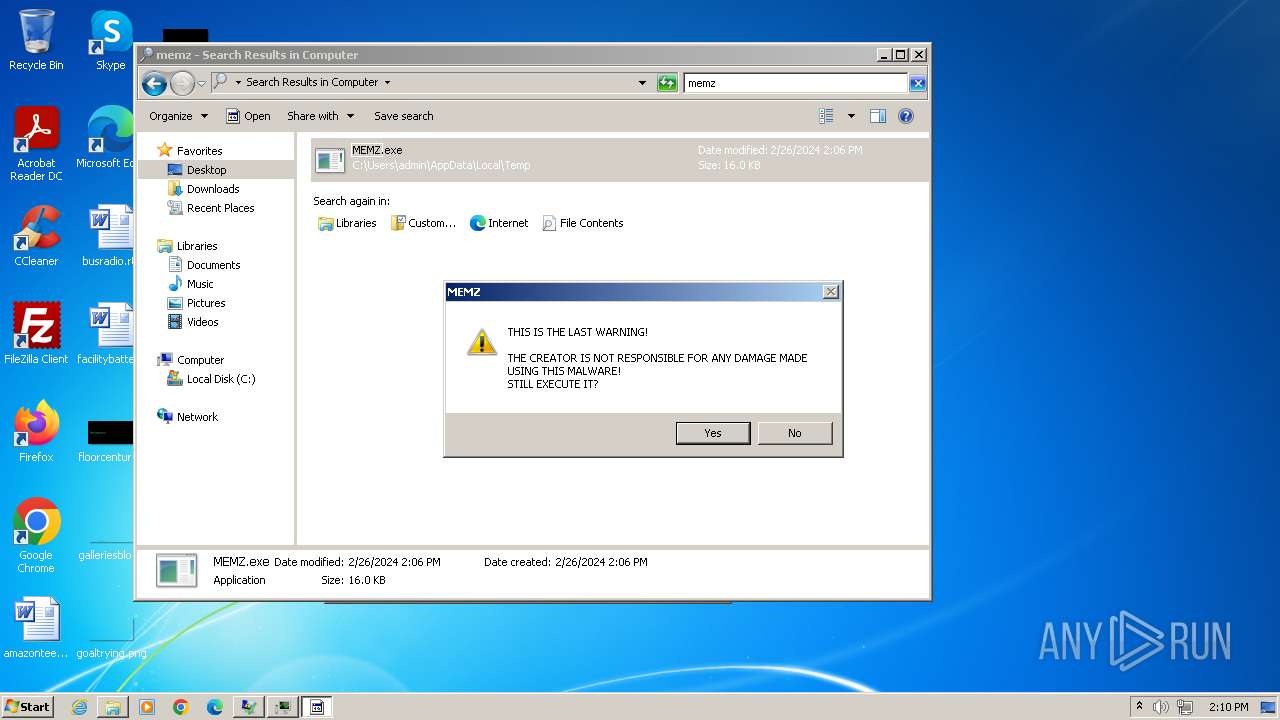Open the Organize menu
The height and width of the screenshot is (720, 1280).
178,116
